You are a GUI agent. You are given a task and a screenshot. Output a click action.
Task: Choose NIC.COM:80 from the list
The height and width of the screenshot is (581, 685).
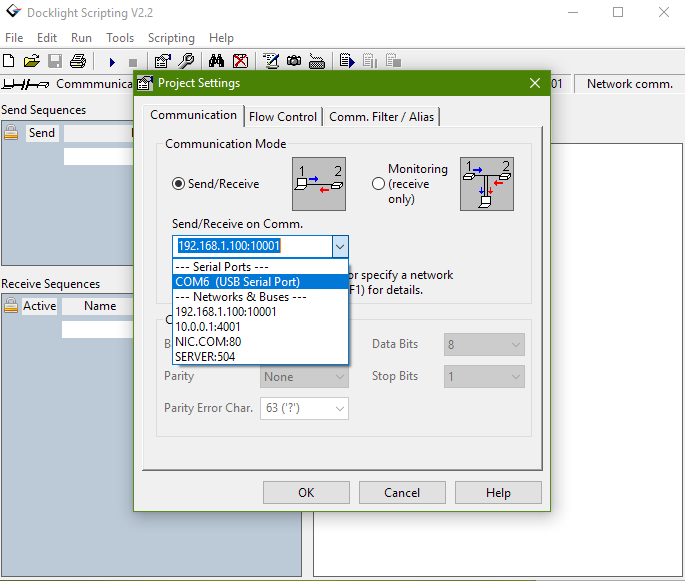(x=260, y=342)
